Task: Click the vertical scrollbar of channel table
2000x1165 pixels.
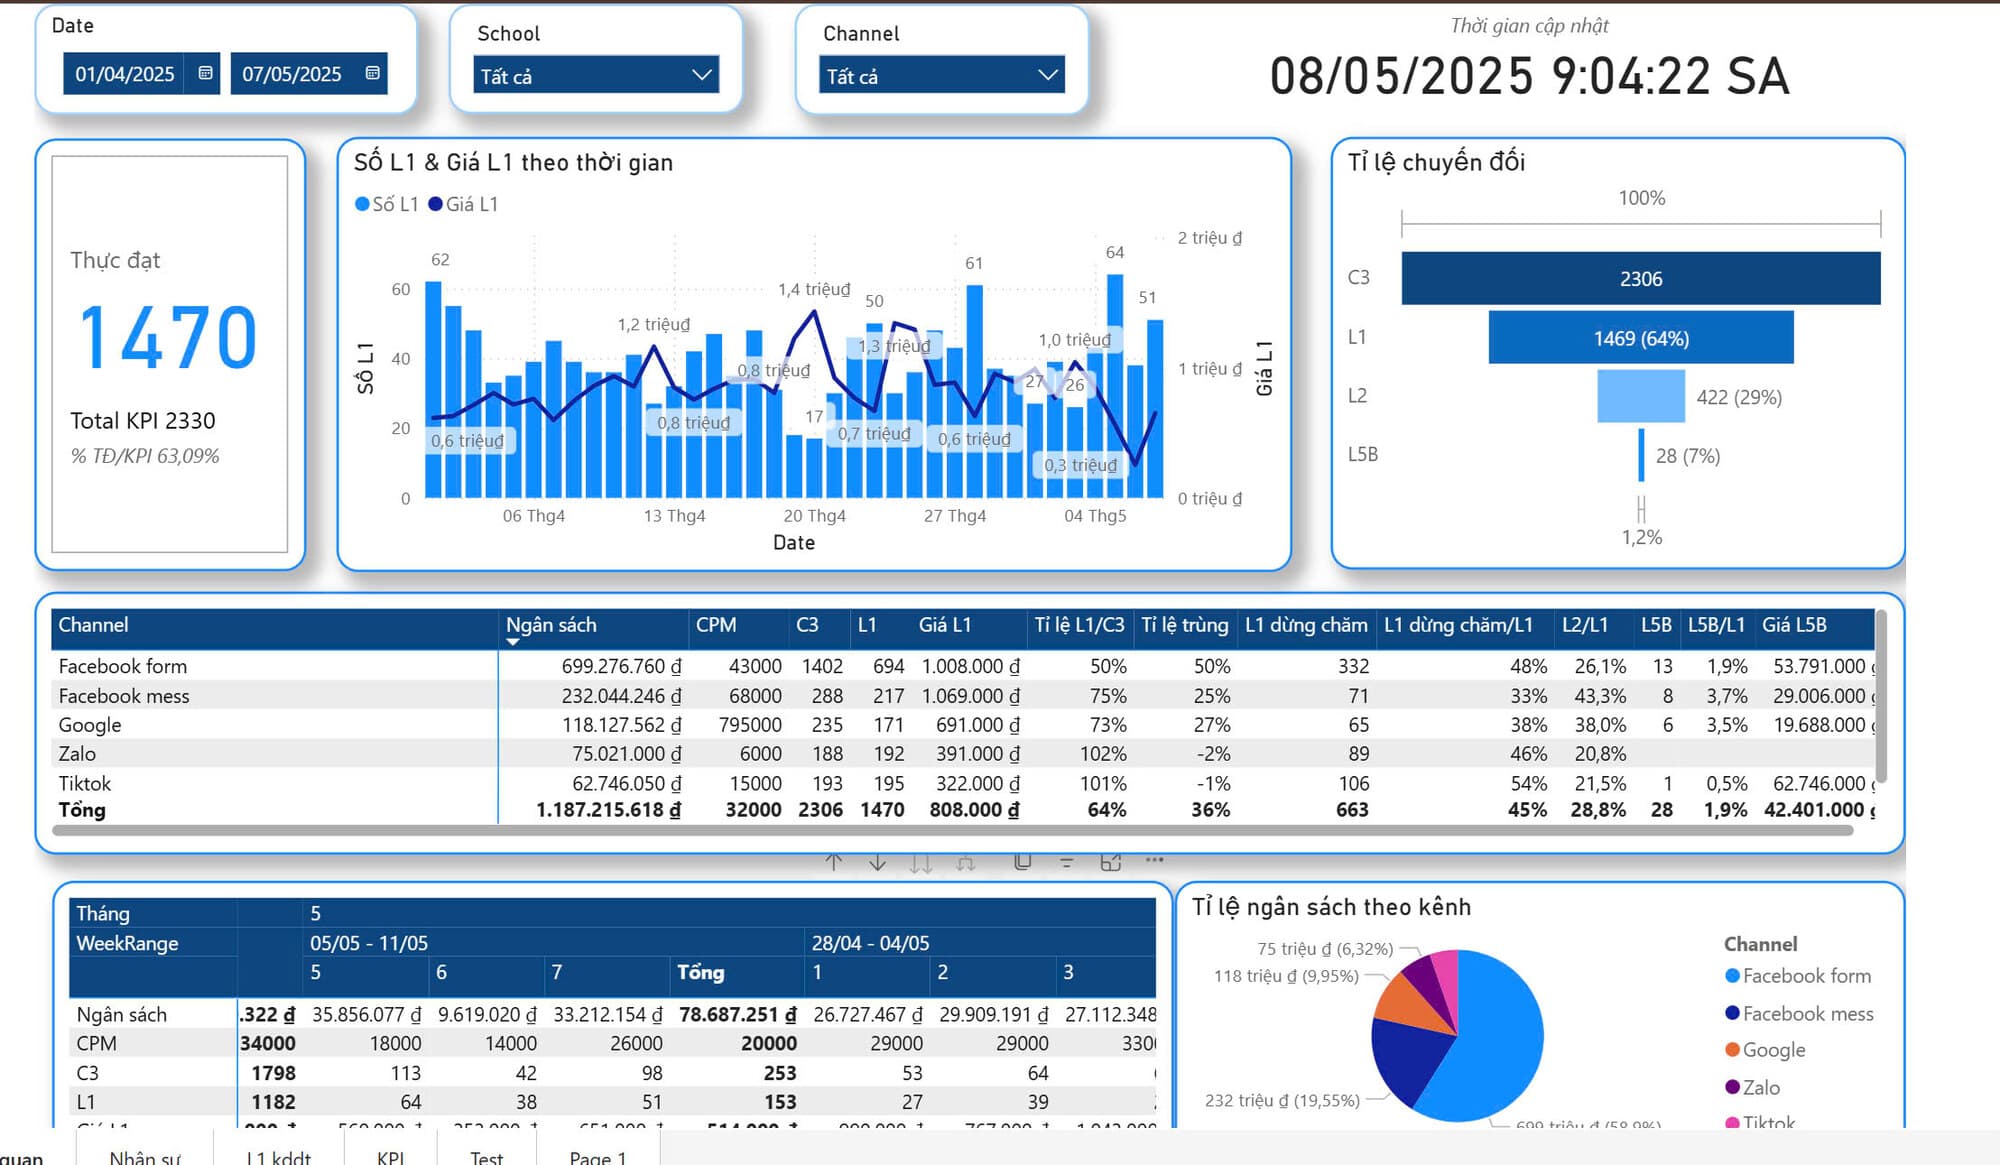Action: point(1881,698)
